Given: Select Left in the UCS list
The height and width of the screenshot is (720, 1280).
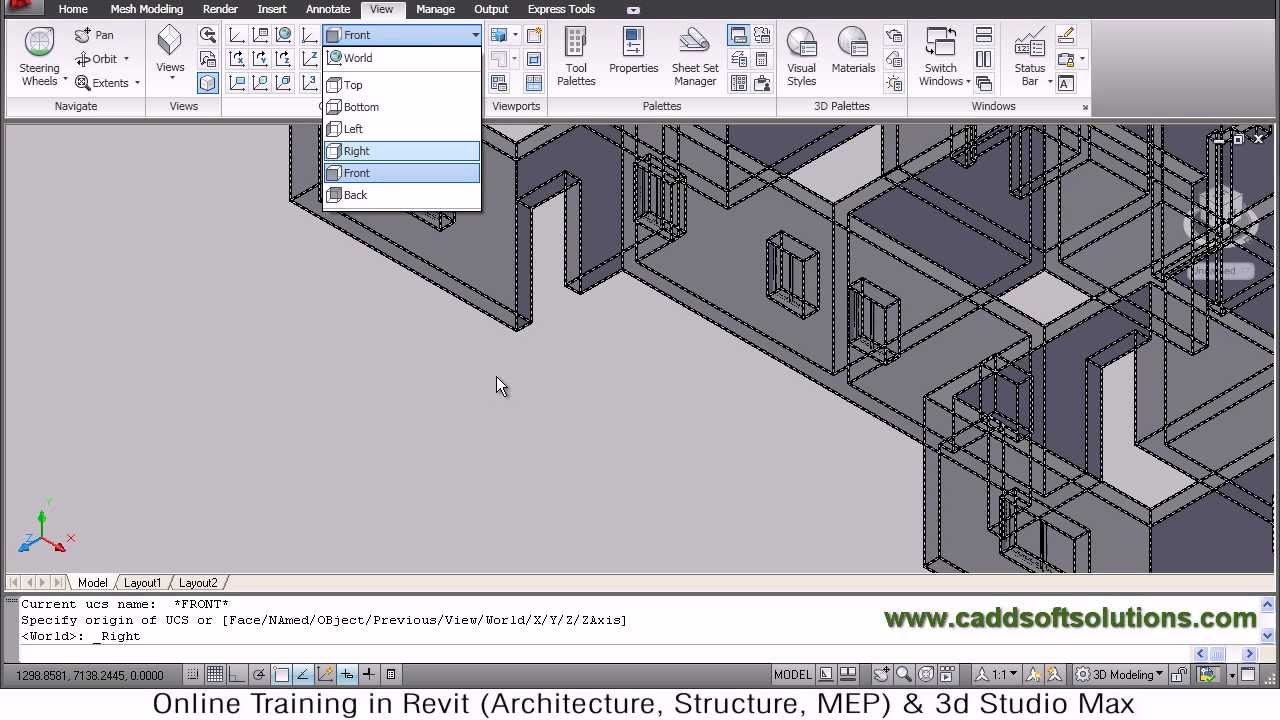Looking at the screenshot, I should [x=402, y=129].
